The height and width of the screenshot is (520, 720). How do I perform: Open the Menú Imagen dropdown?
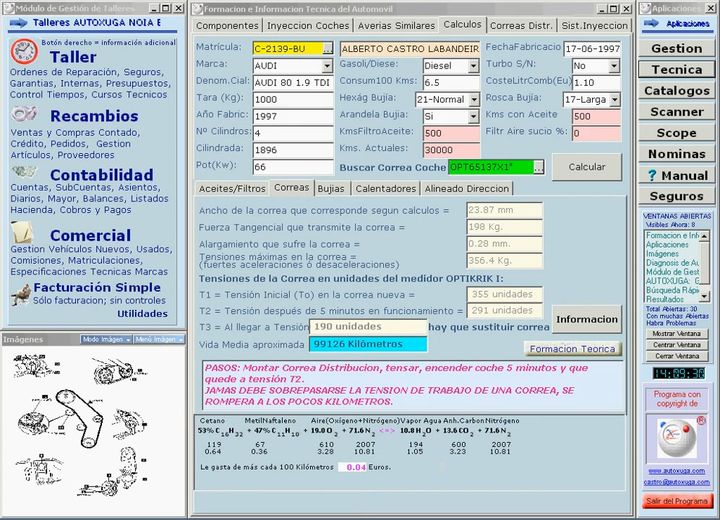pos(159,339)
